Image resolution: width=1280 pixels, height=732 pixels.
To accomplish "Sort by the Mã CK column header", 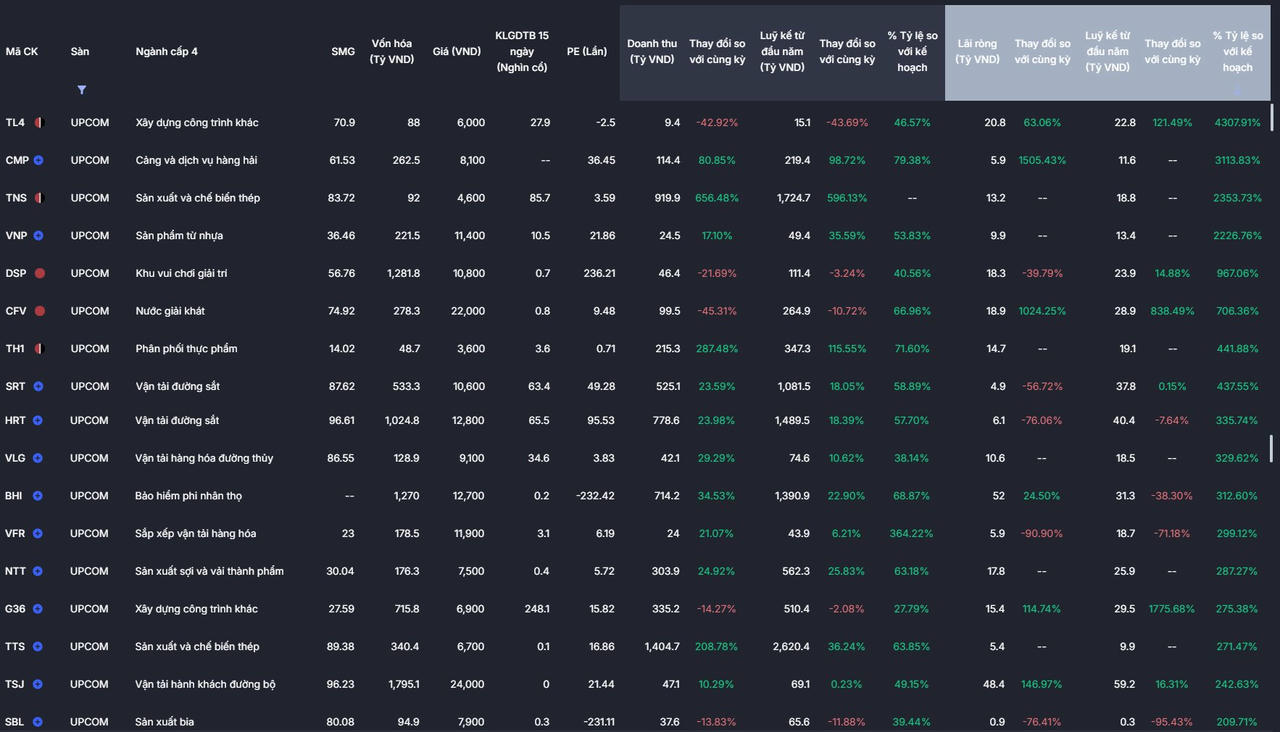I will click(x=22, y=51).
